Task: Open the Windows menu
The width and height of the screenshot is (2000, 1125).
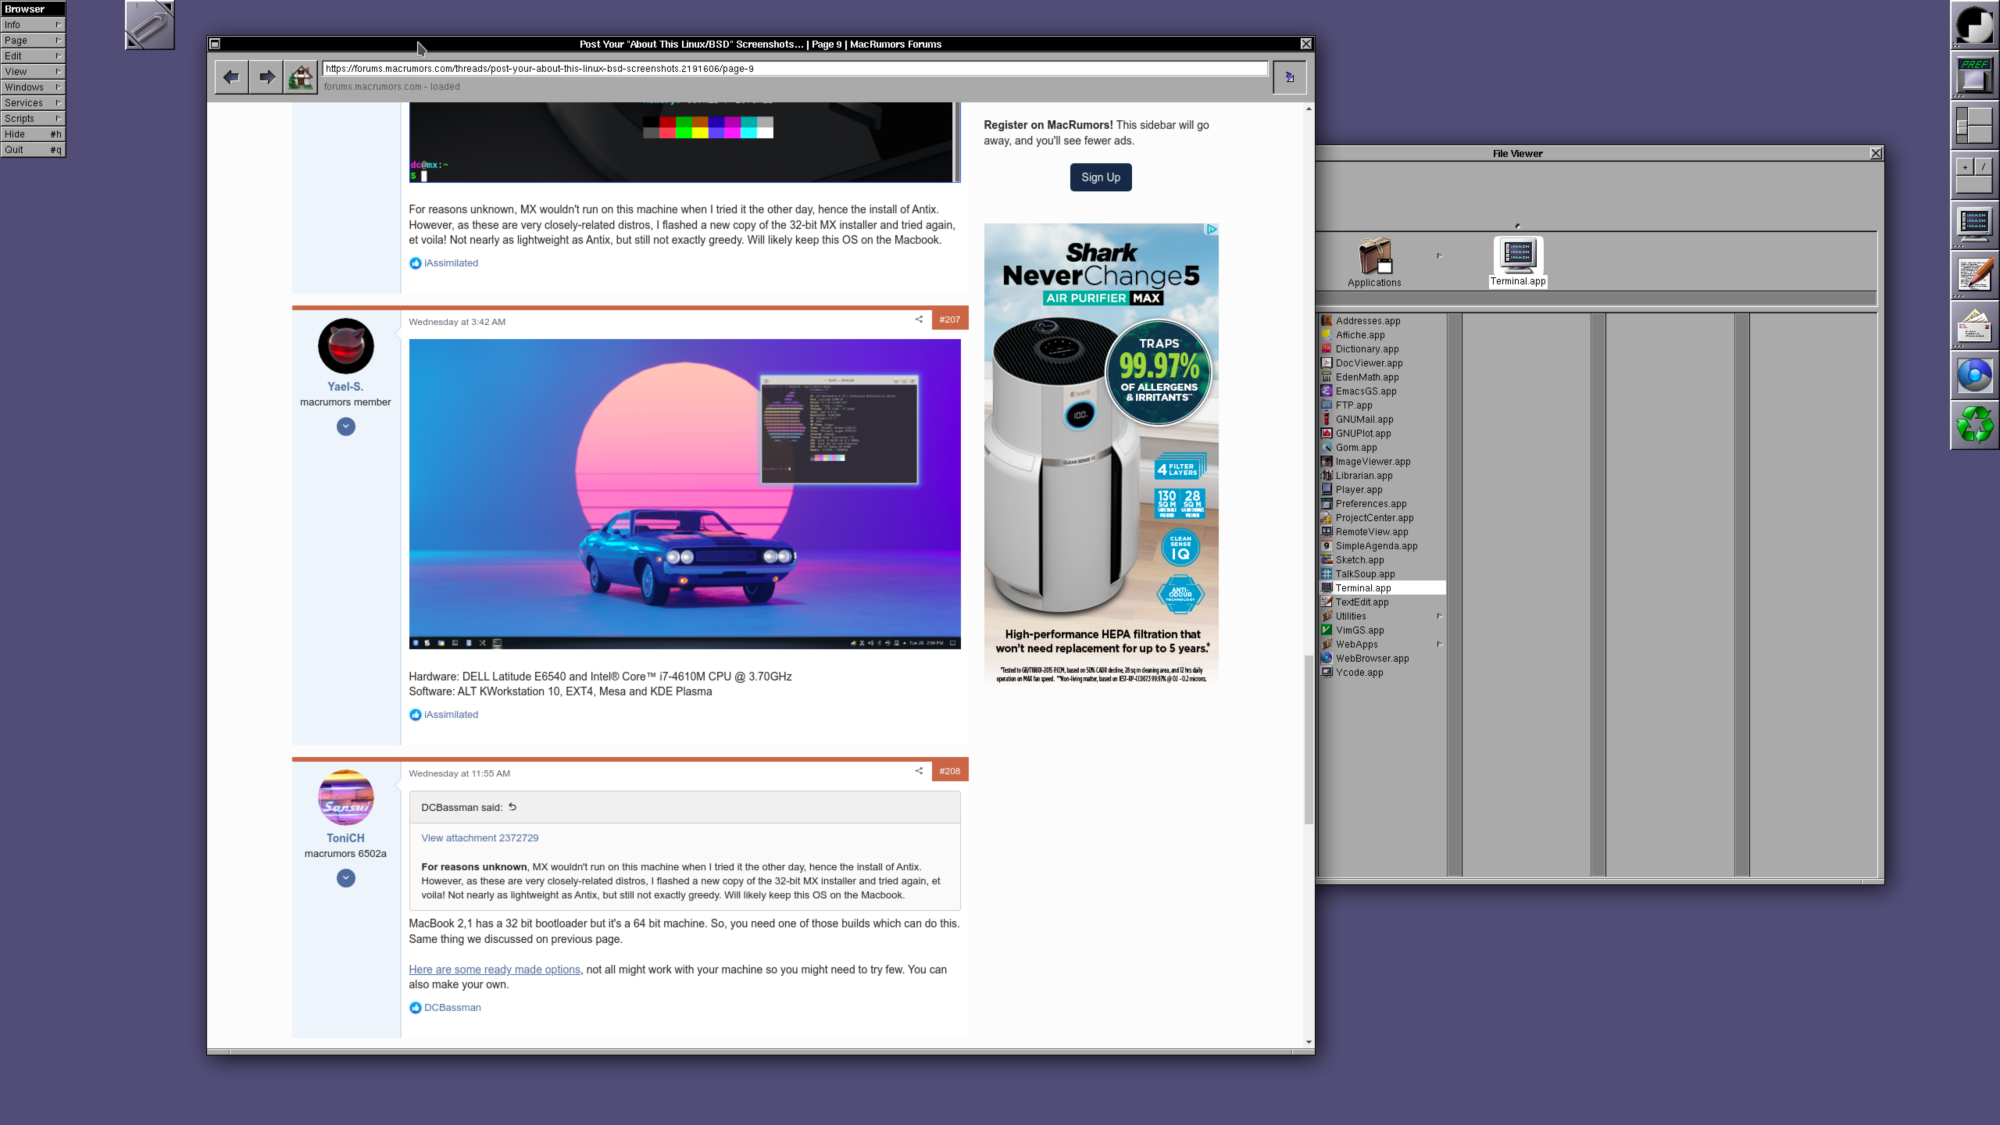Action: click(32, 87)
